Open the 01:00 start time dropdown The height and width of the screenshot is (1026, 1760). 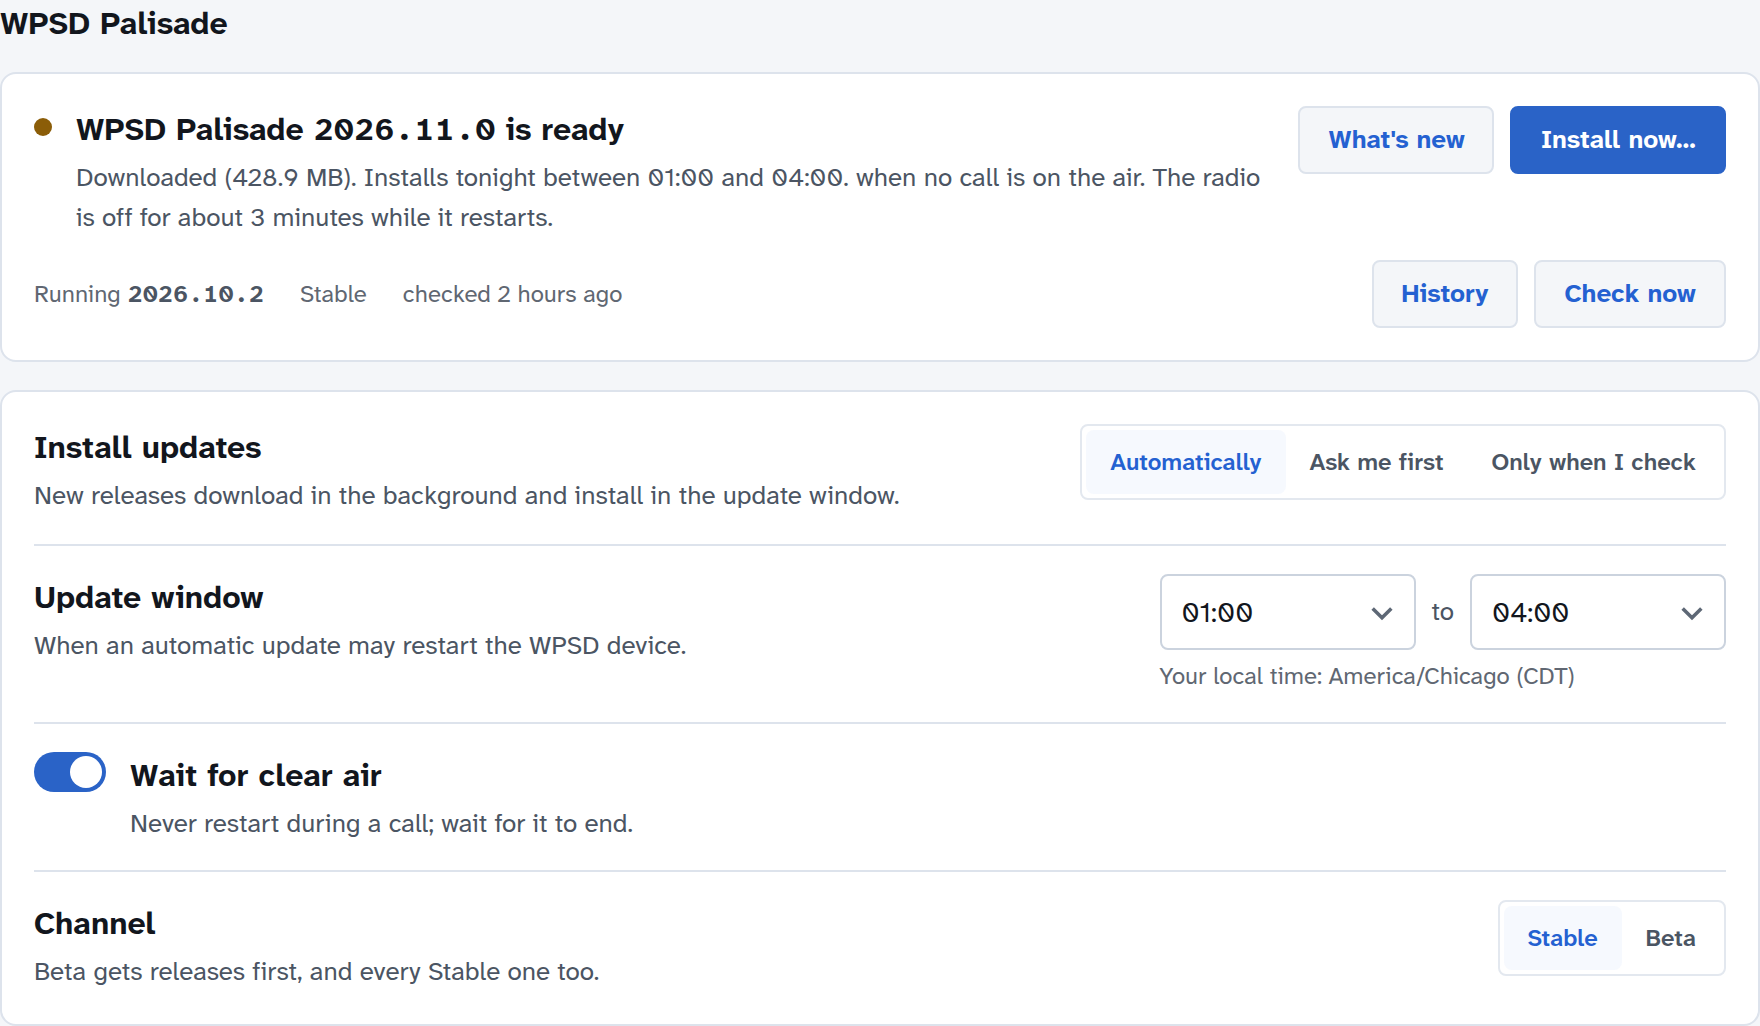click(x=1287, y=612)
